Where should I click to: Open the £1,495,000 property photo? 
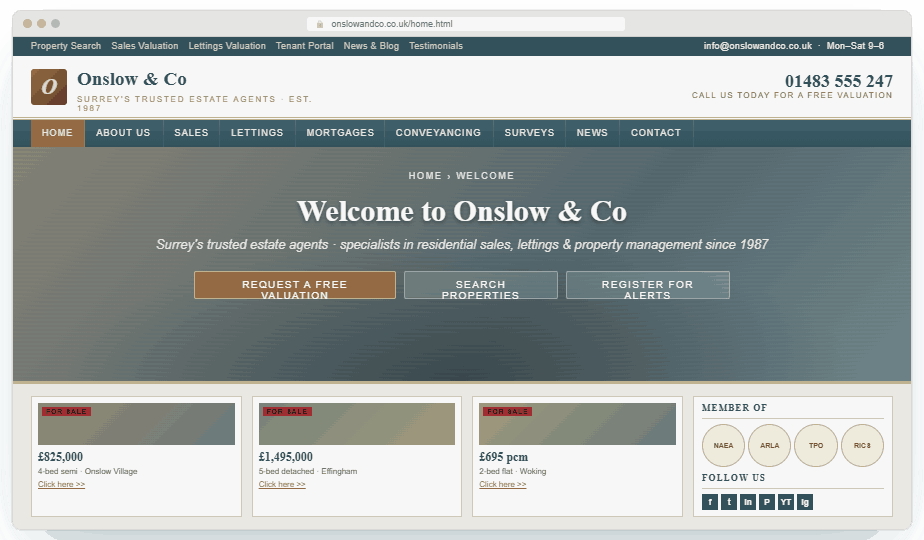coord(357,424)
